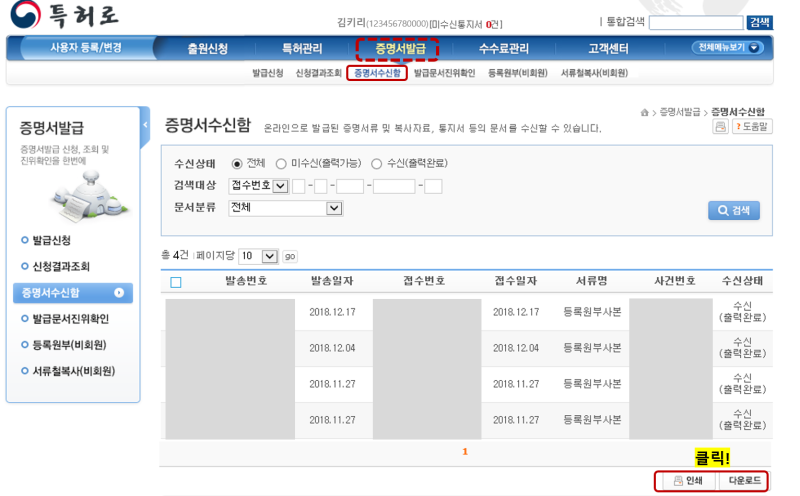
Task: Click the blue 검색 button with magnifier
Action: (734, 210)
